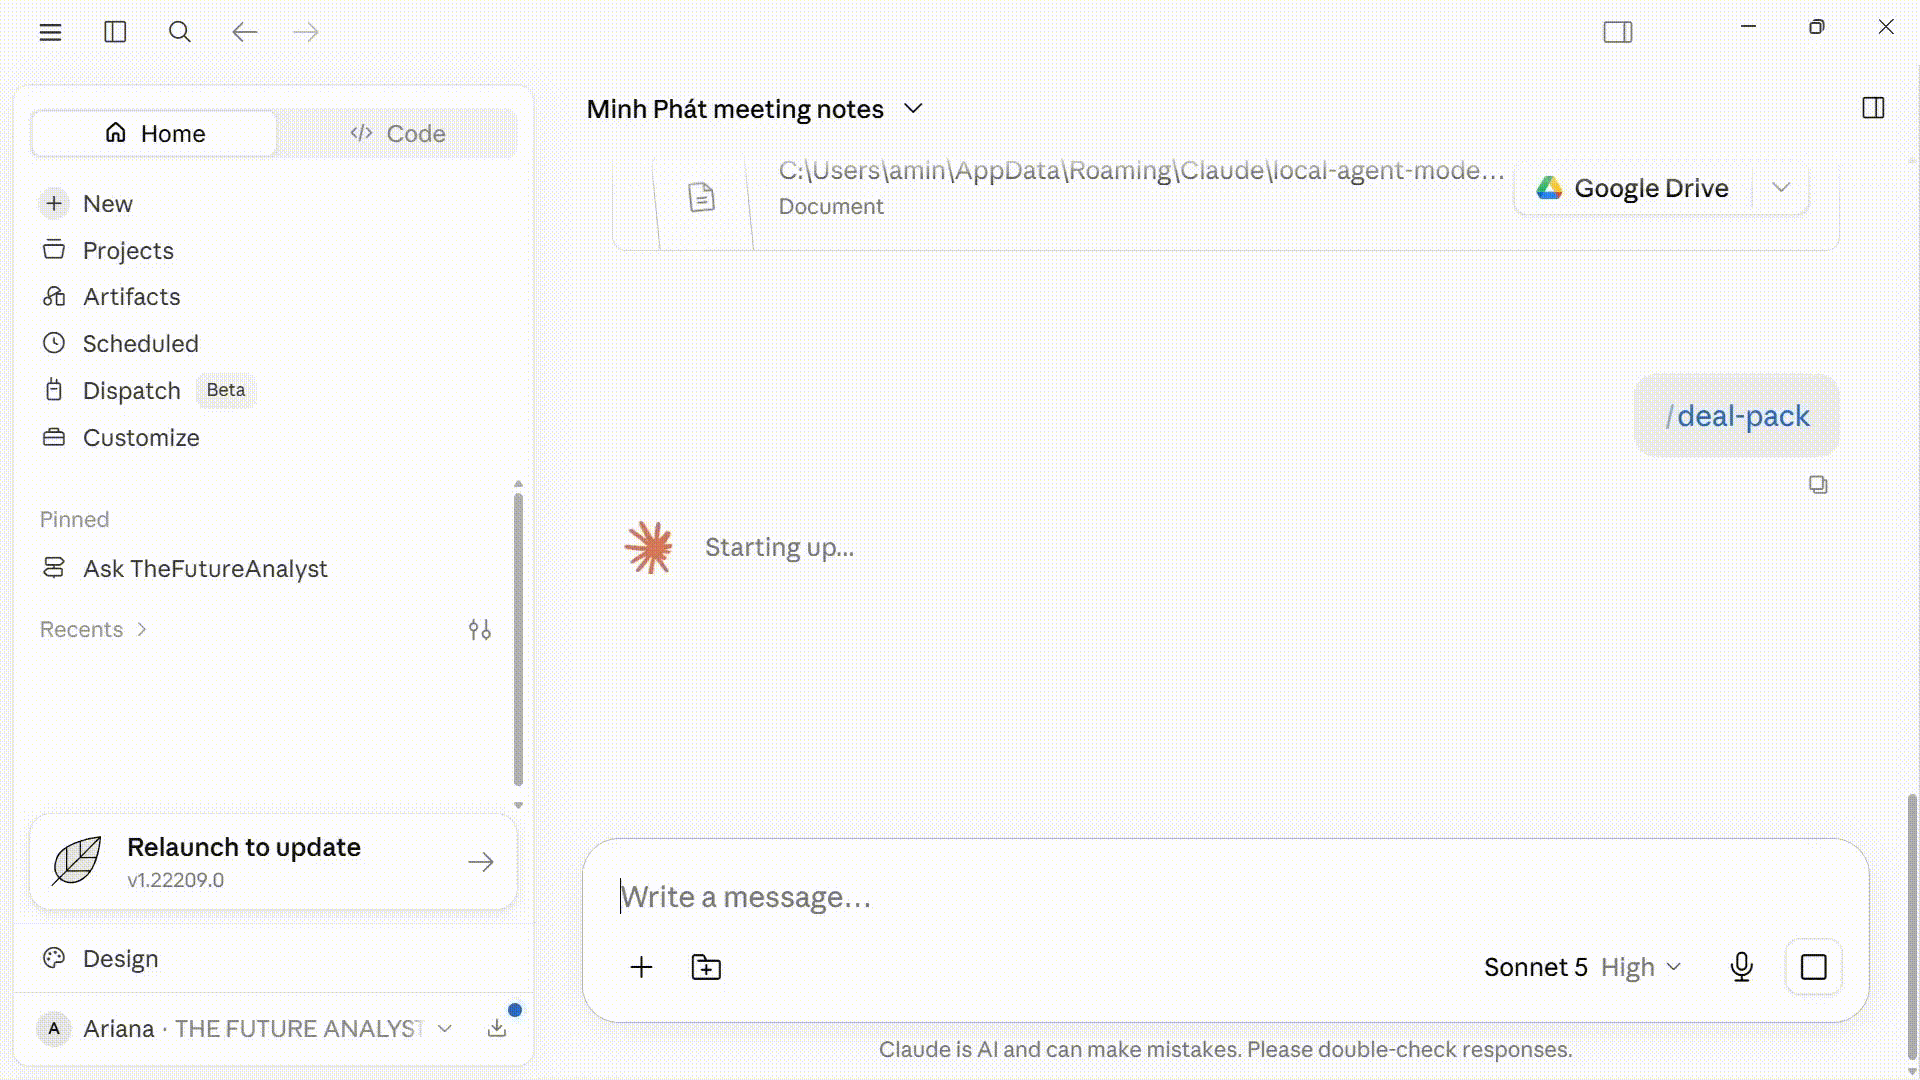Open the High effort dropdown
The height and width of the screenshot is (1080, 1920).
click(1641, 967)
